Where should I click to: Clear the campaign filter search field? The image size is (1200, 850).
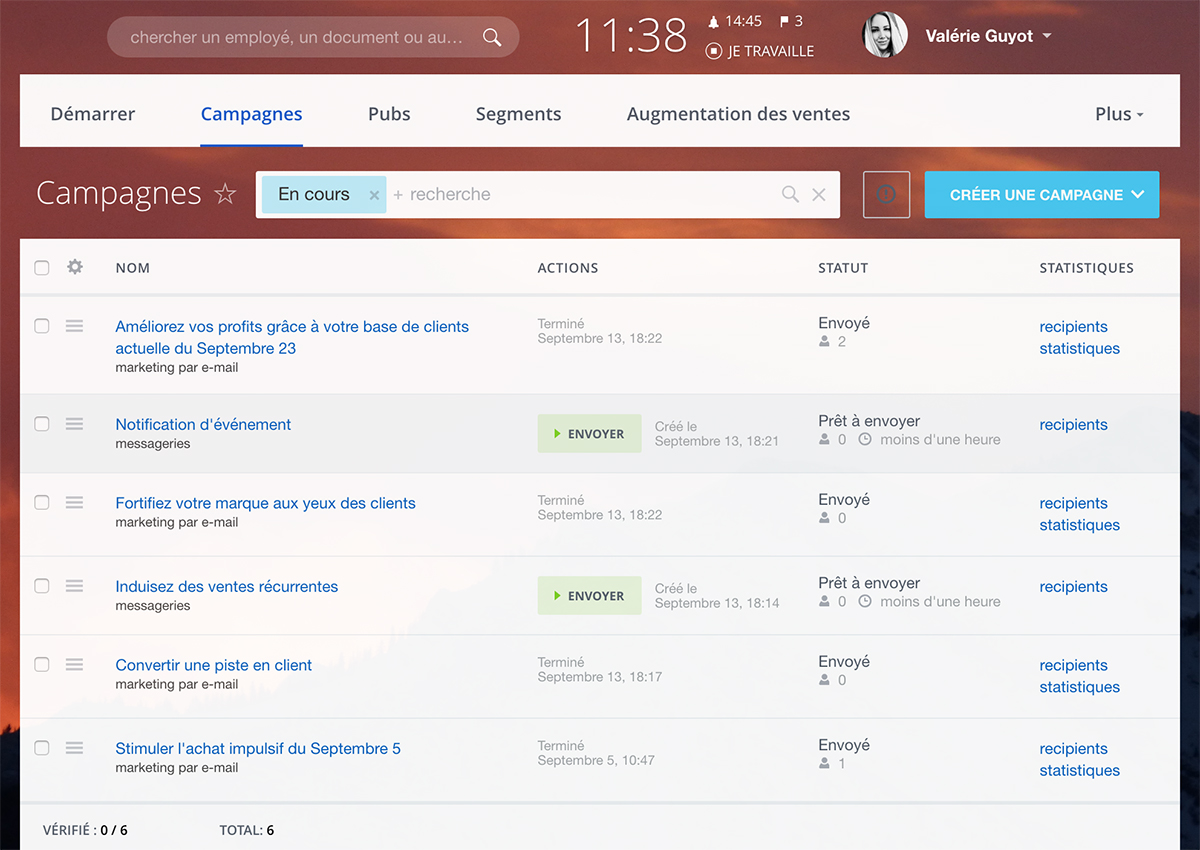tap(819, 195)
